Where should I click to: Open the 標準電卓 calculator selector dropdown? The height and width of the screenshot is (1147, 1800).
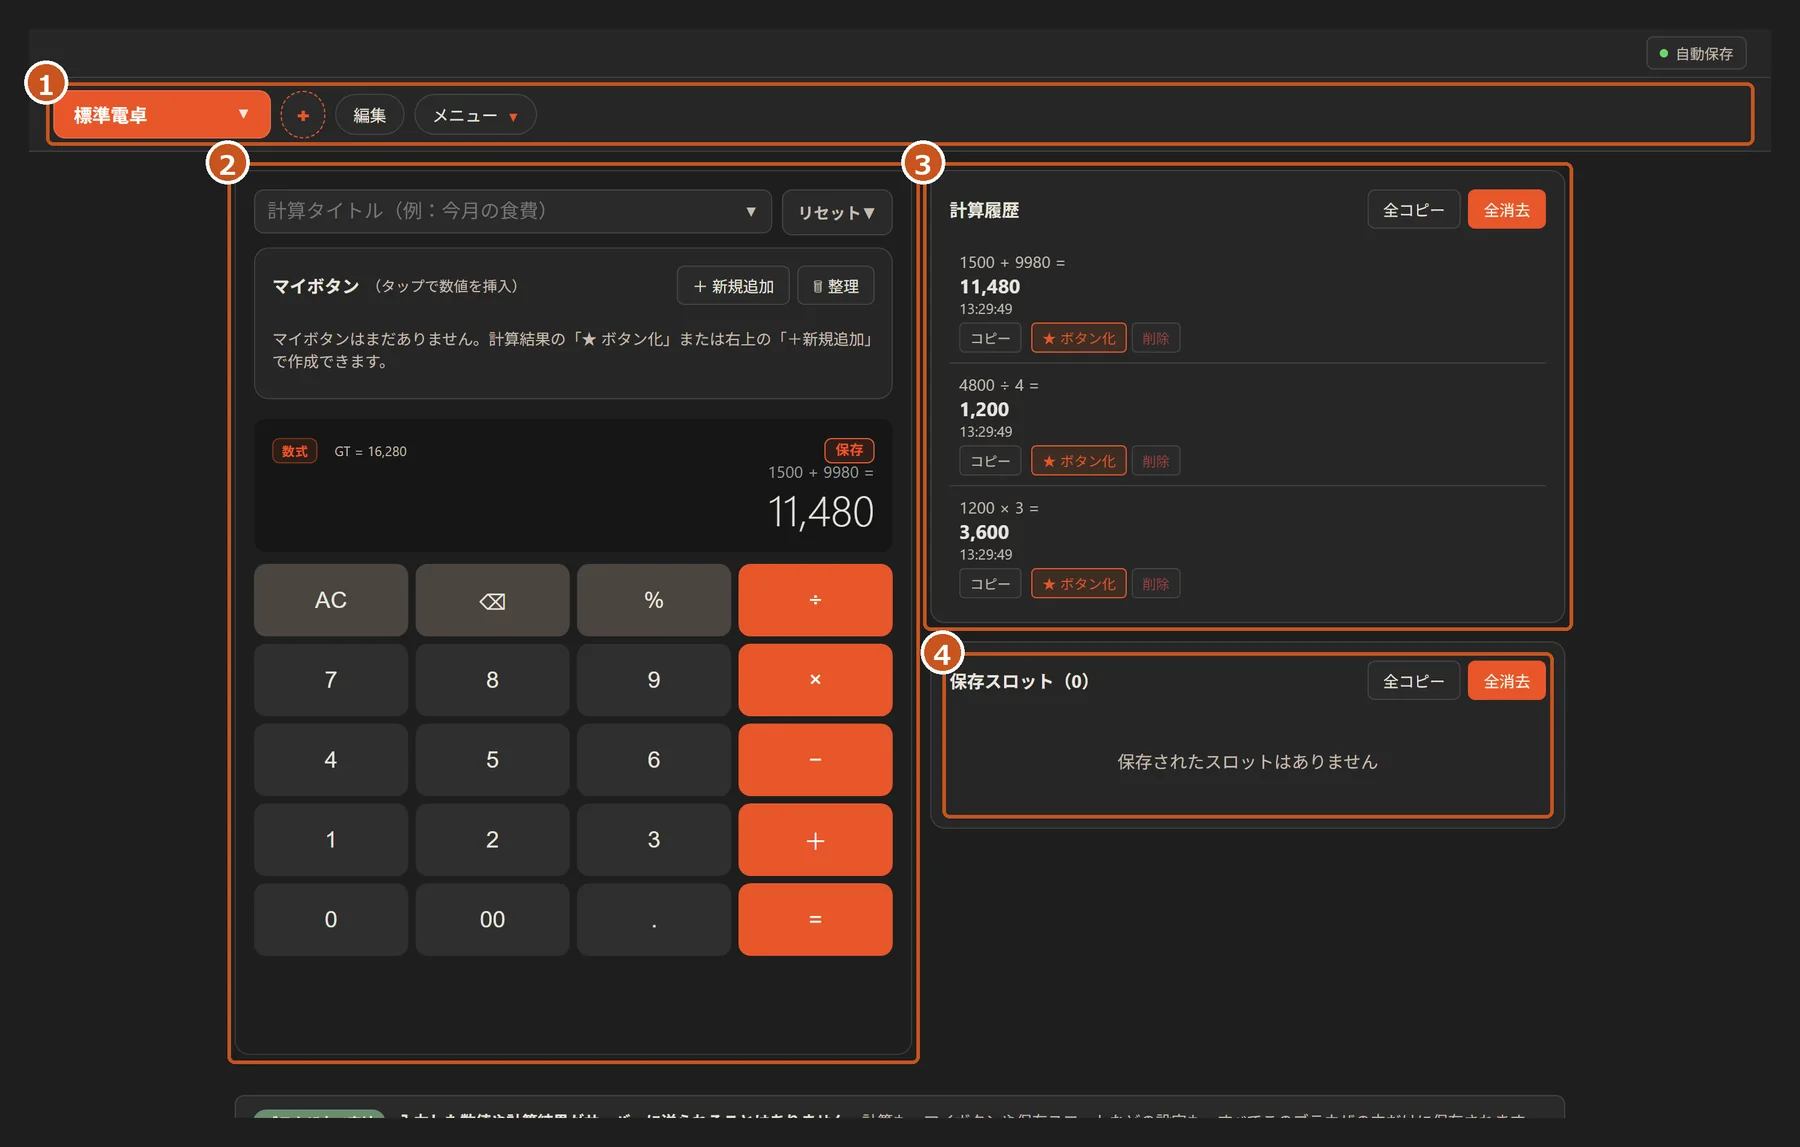pos(161,115)
